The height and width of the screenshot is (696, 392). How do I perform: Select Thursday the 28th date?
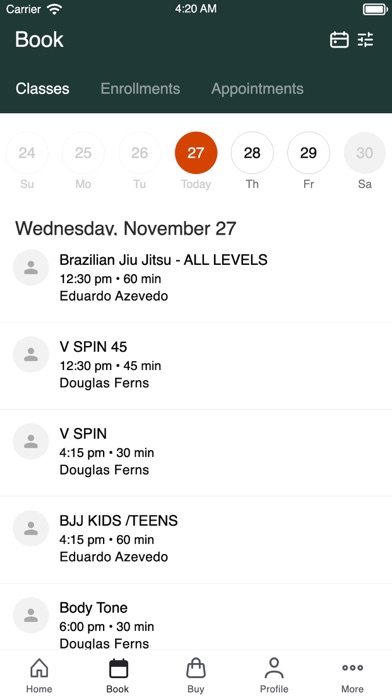click(x=252, y=153)
